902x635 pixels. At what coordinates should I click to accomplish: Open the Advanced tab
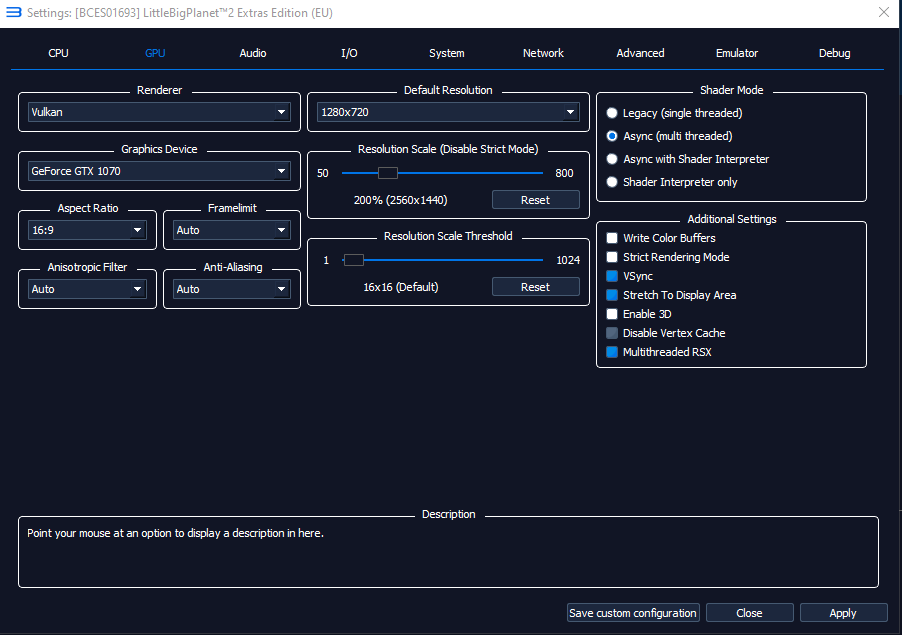point(640,53)
